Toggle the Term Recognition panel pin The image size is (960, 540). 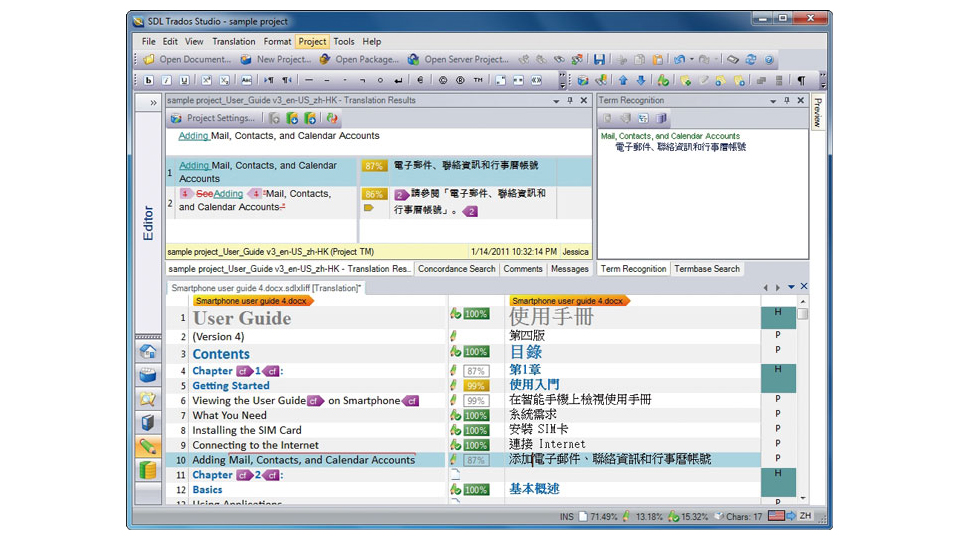point(787,100)
